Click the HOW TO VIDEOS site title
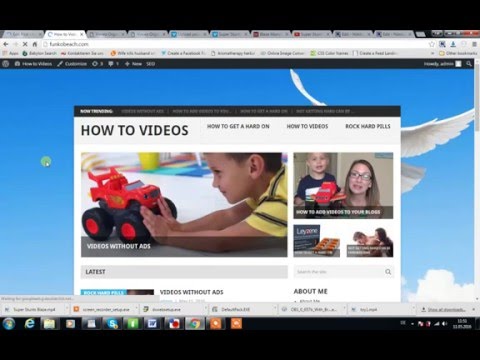Image resolution: width=480 pixels, height=360 pixels. pos(135,130)
